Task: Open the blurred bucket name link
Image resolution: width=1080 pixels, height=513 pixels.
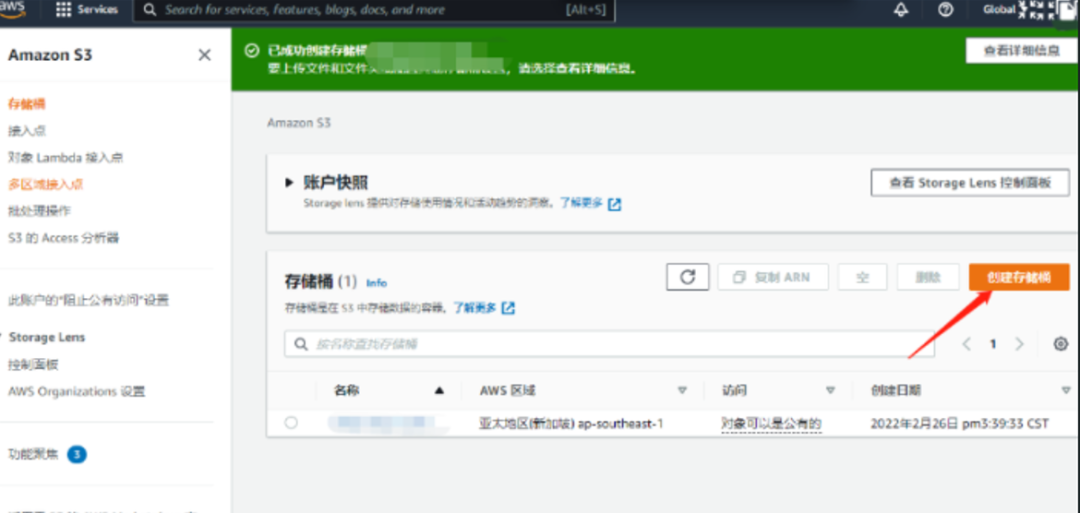Action: click(386, 423)
